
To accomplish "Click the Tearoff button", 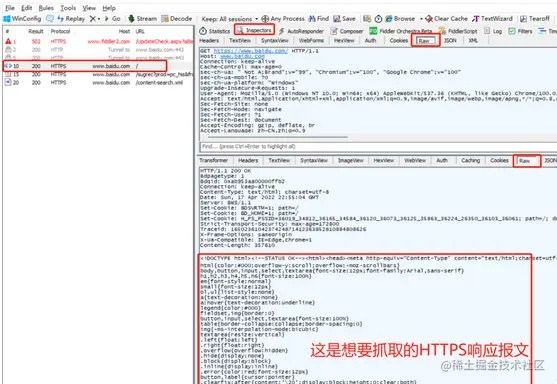I will 535,18.
